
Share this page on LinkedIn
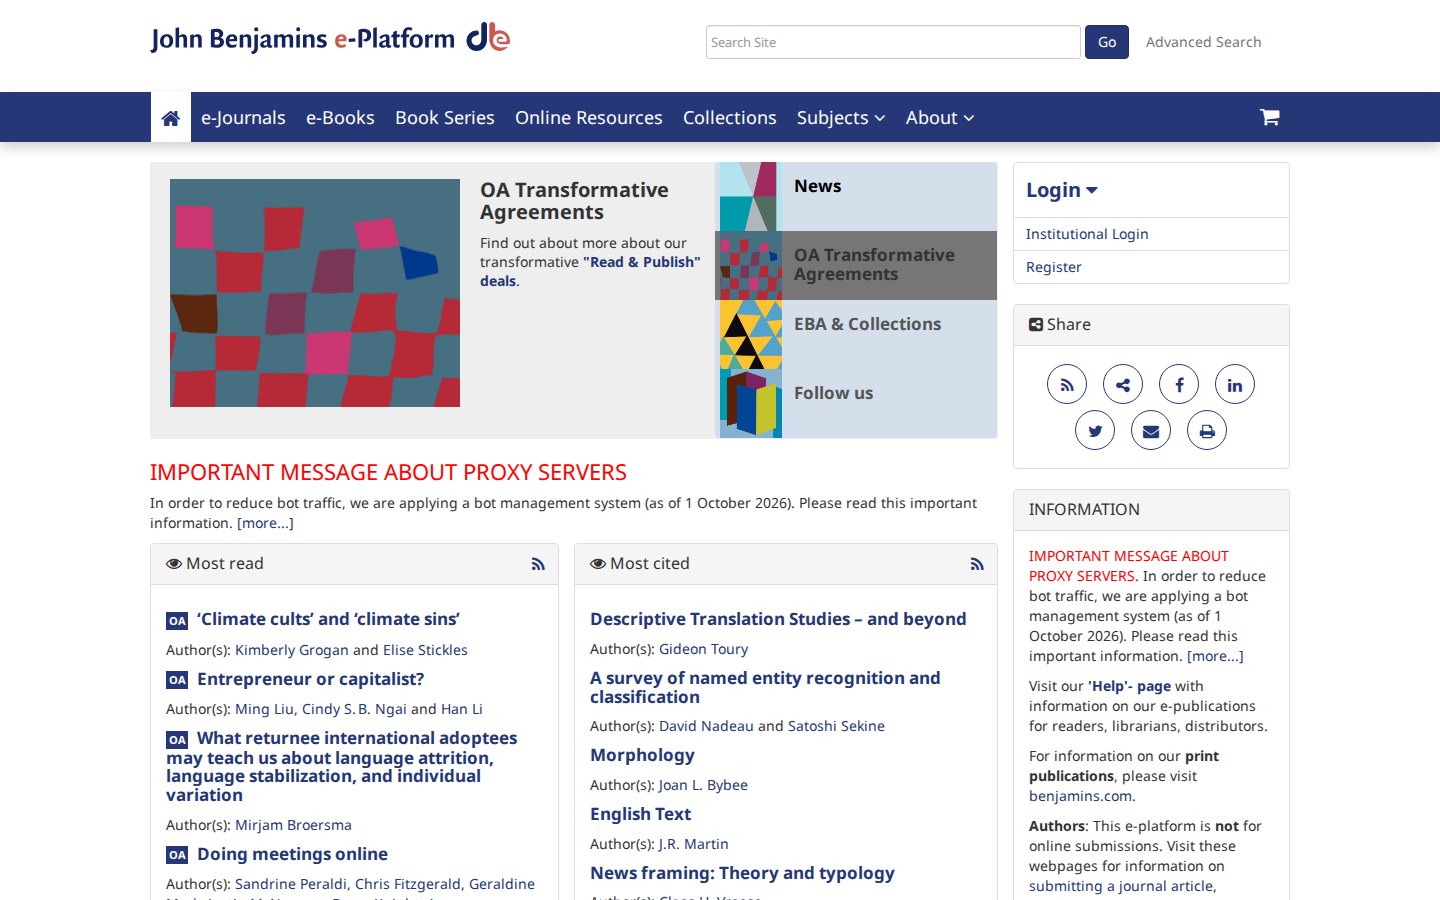[x=1235, y=385]
